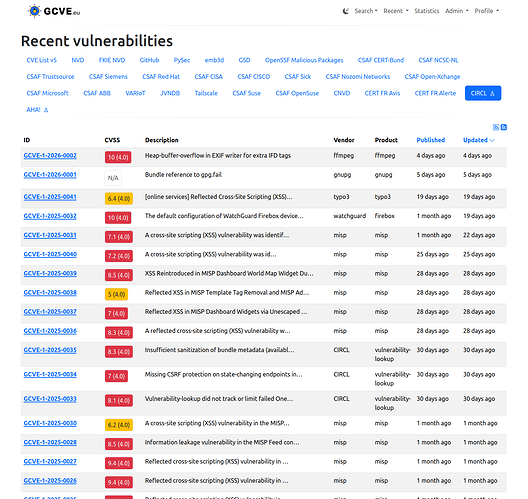This screenshot has height=499, width=528.
Task: Open vulnerability GCVE-1-2025-0039
Action: tap(50, 274)
